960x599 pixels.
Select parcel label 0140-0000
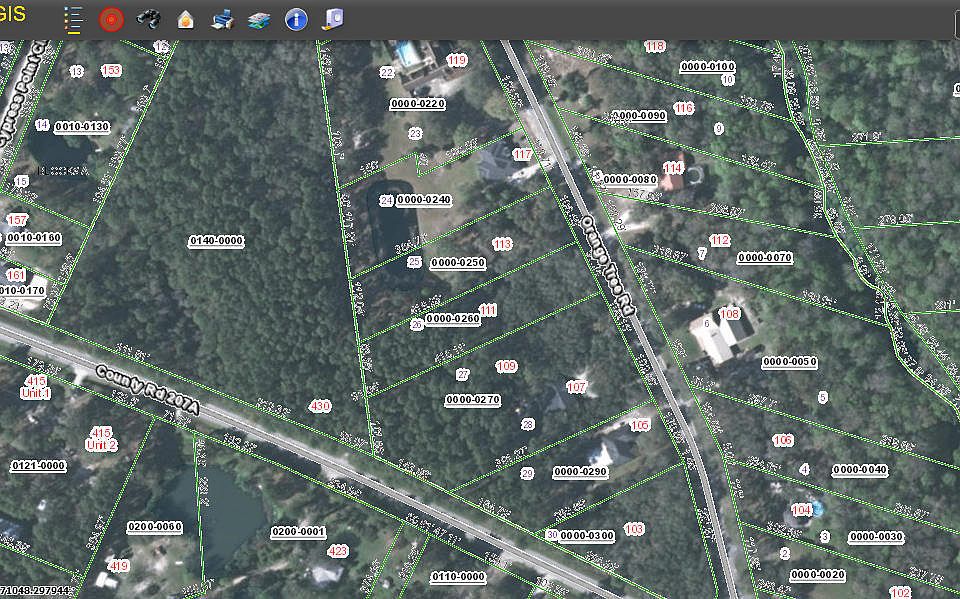pos(216,241)
